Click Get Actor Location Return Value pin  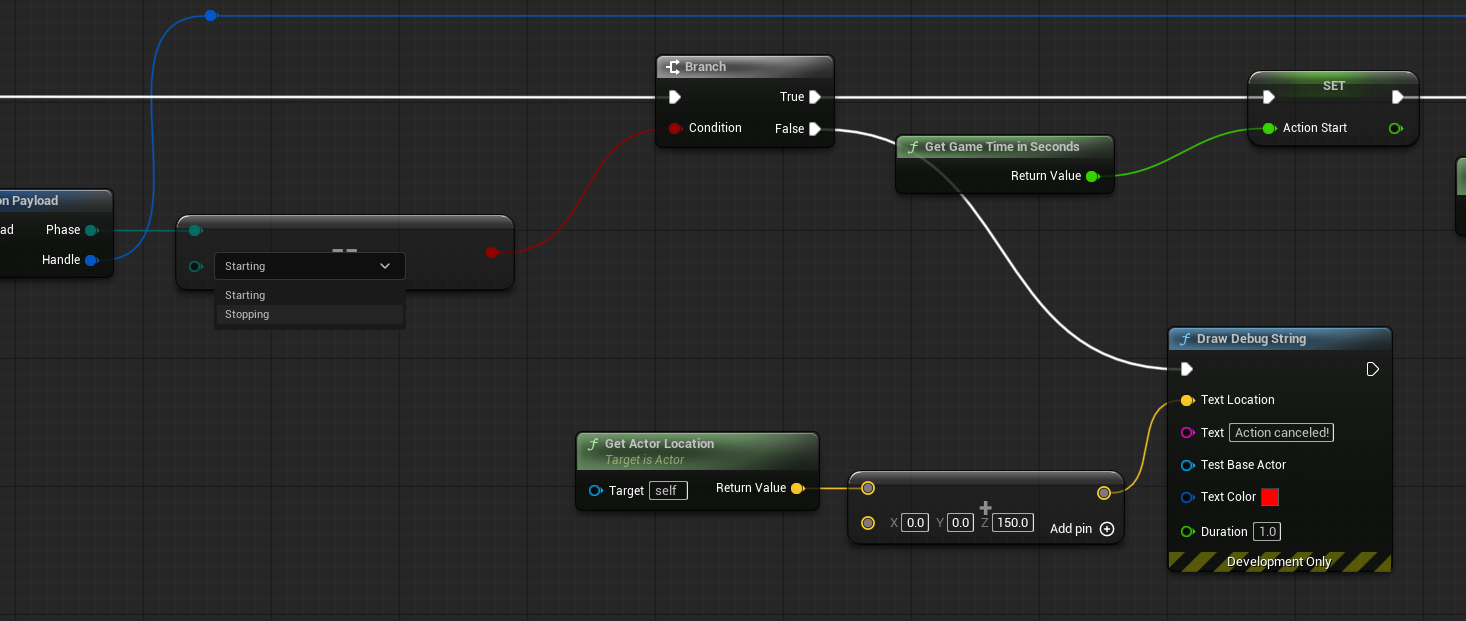(797, 488)
